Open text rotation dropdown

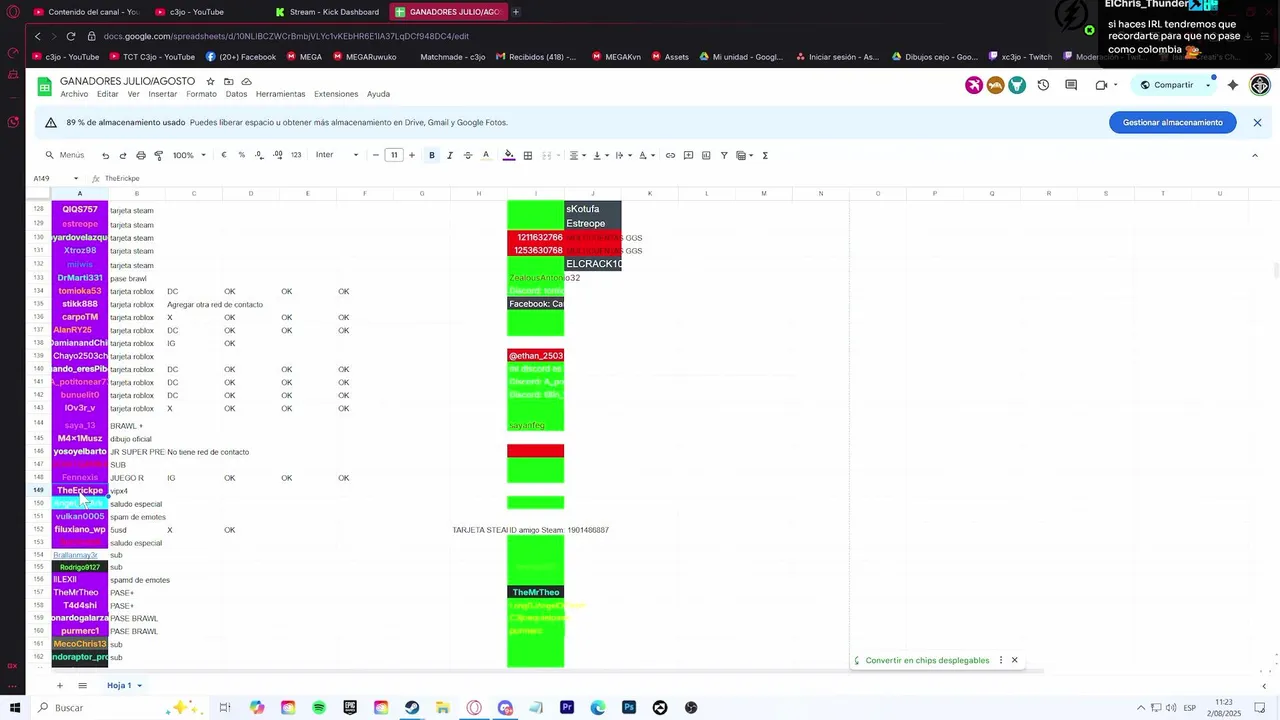click(646, 155)
